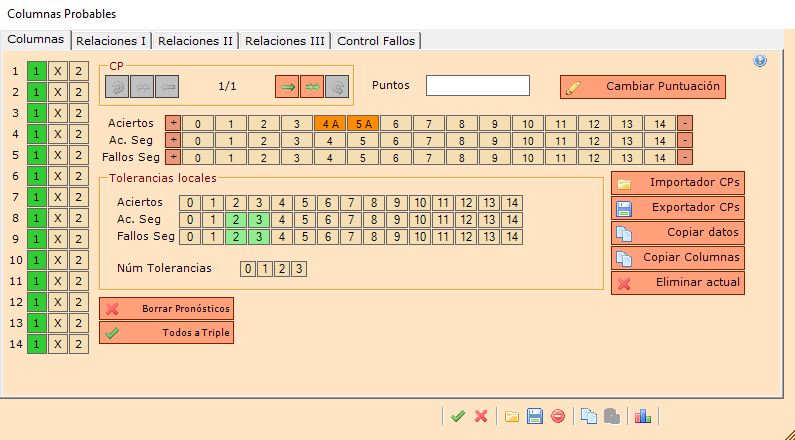Screen dimensions: 795x440
Task: Click plus button in Ac. Seg row
Action: coord(173,140)
